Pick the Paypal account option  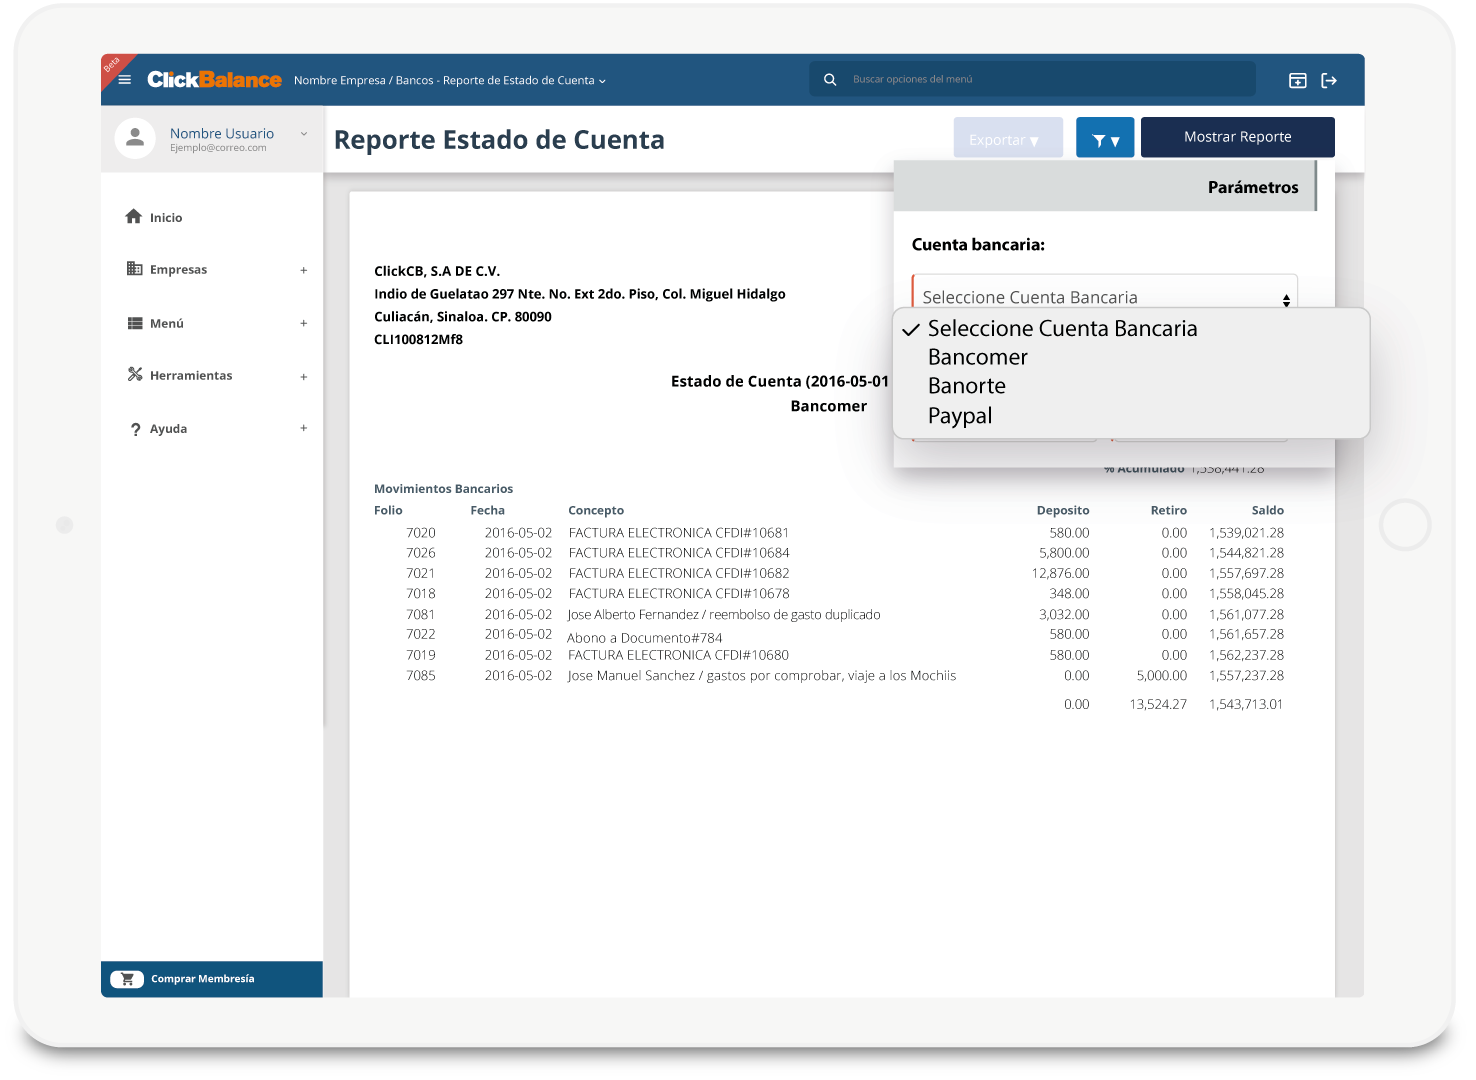959,416
